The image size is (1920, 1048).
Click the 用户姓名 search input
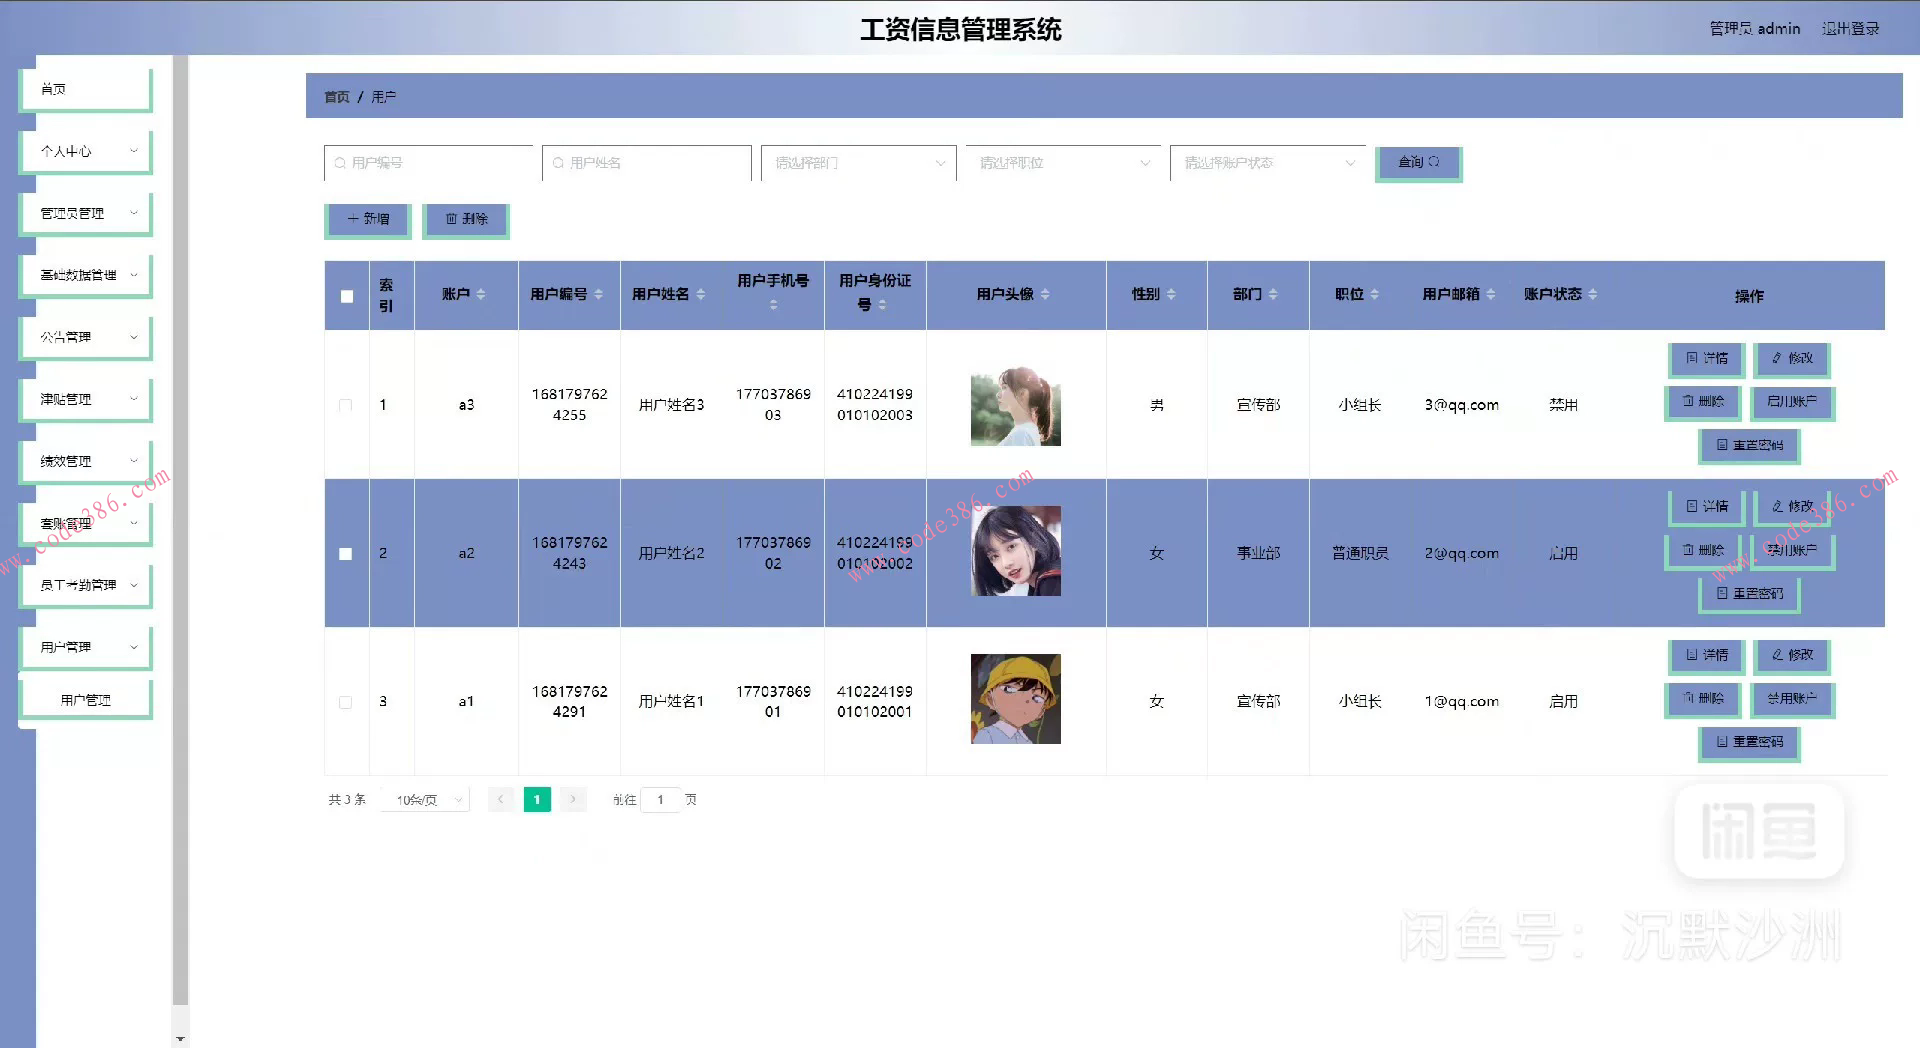[x=647, y=163]
